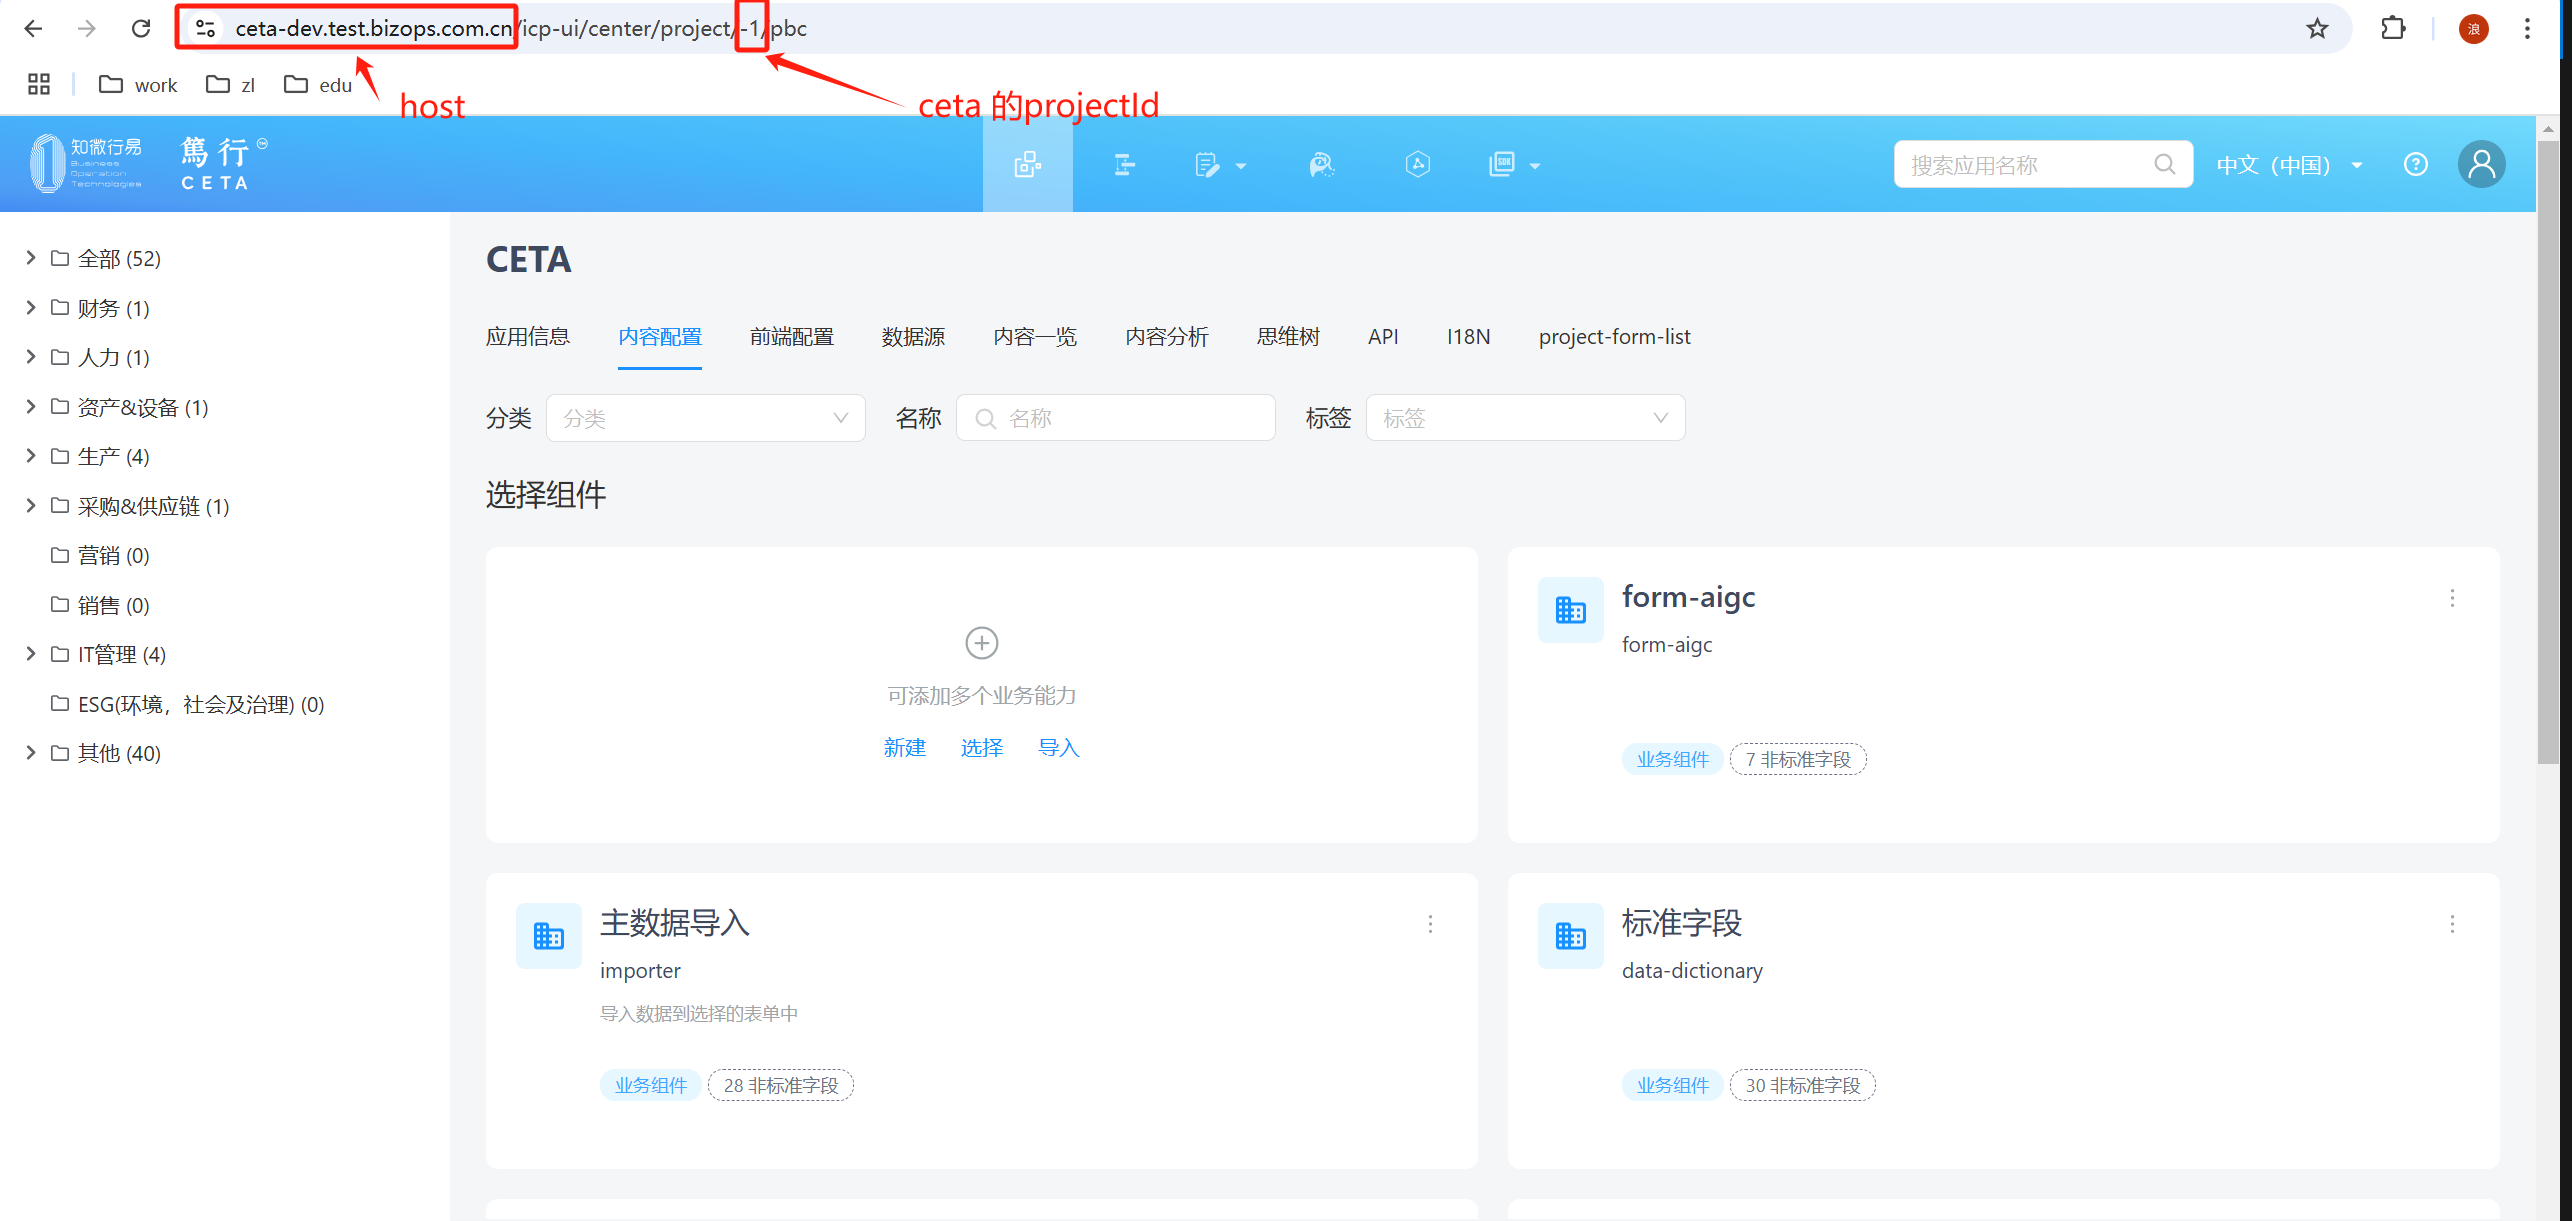Expand the 财务 (1) category

pos(31,307)
